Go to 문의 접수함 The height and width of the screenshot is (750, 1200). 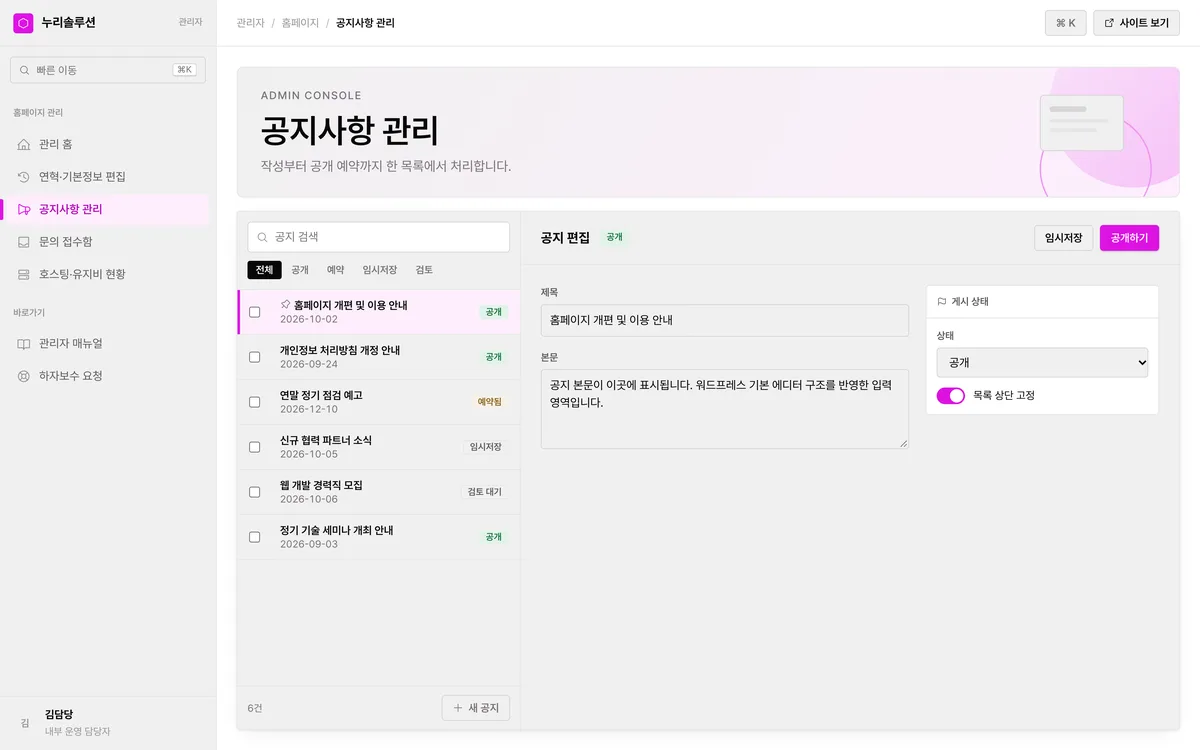[108, 242]
